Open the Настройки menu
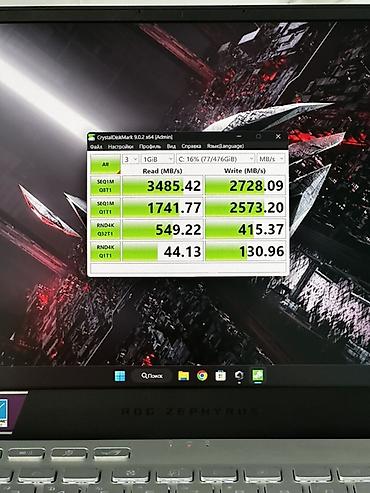 point(121,146)
